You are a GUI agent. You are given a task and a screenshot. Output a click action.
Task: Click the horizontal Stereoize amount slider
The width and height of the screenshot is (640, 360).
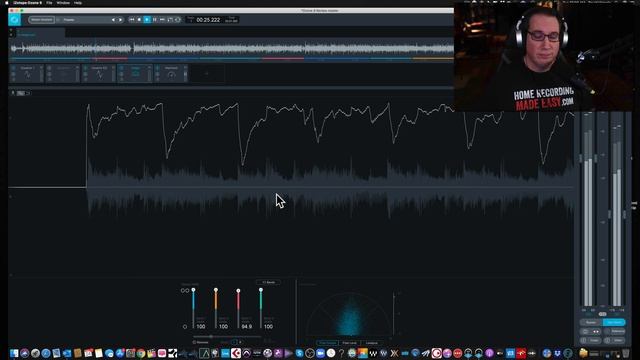tap(227, 337)
